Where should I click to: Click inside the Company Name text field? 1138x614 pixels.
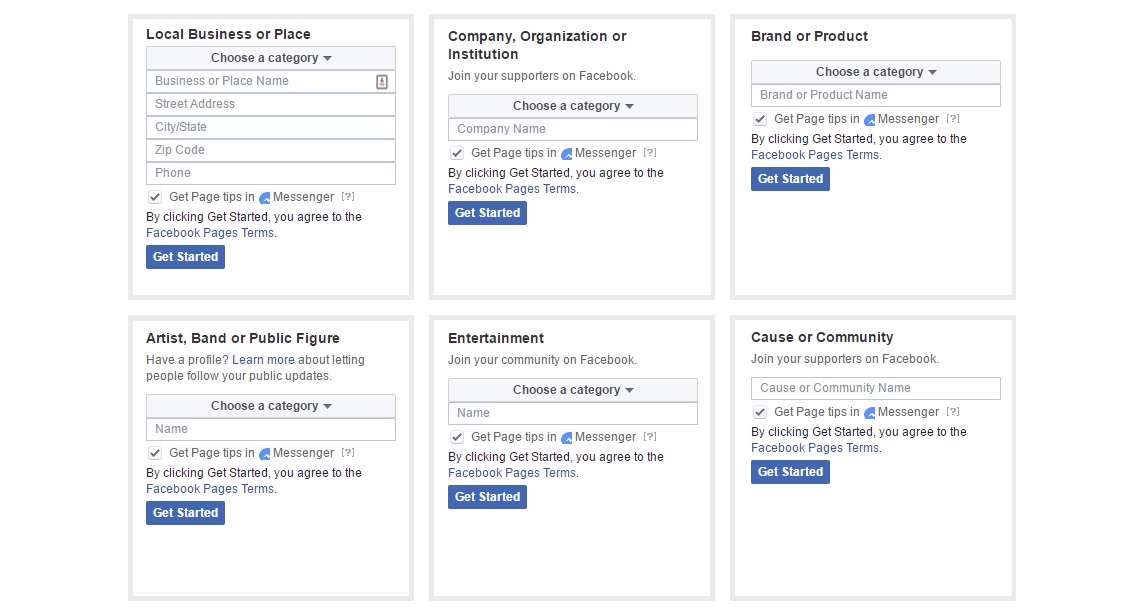(572, 129)
